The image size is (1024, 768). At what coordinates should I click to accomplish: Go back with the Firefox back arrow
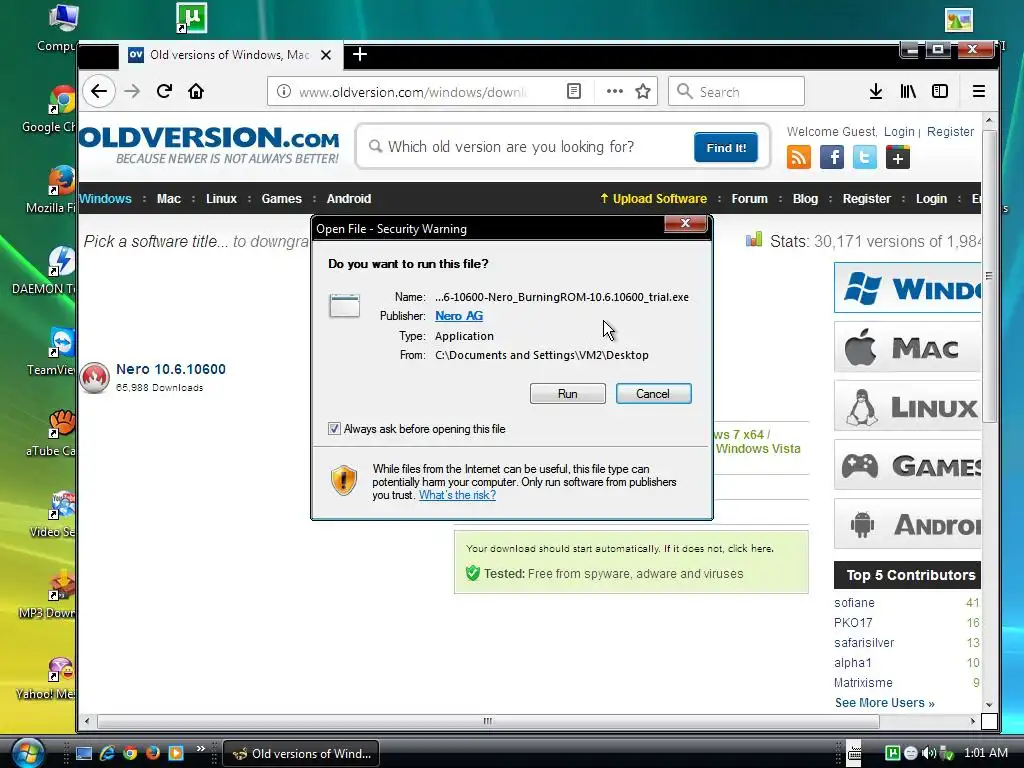(99, 91)
